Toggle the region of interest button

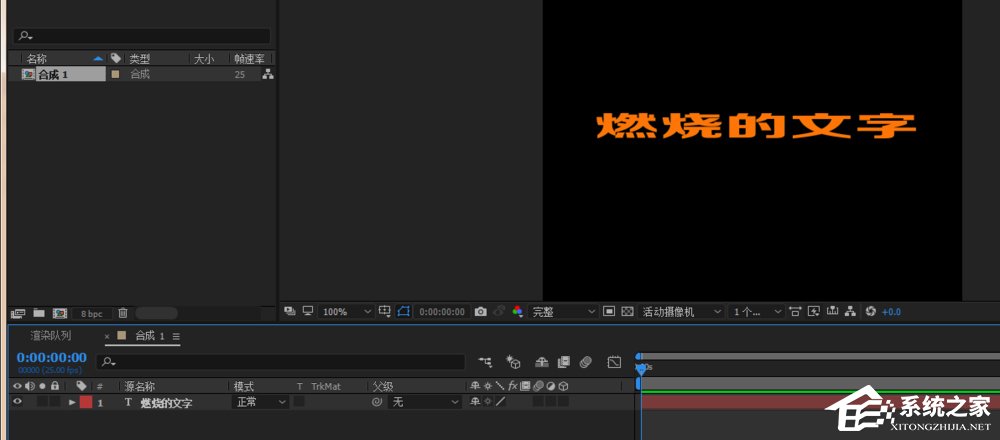(x=404, y=312)
